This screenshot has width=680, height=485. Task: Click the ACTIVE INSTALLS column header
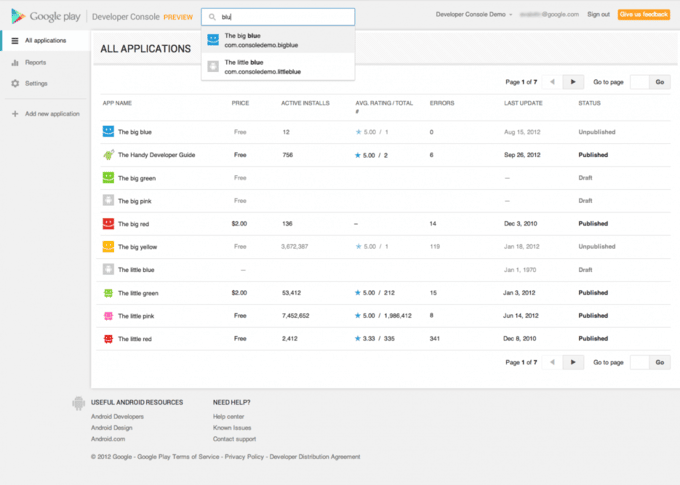(x=305, y=103)
